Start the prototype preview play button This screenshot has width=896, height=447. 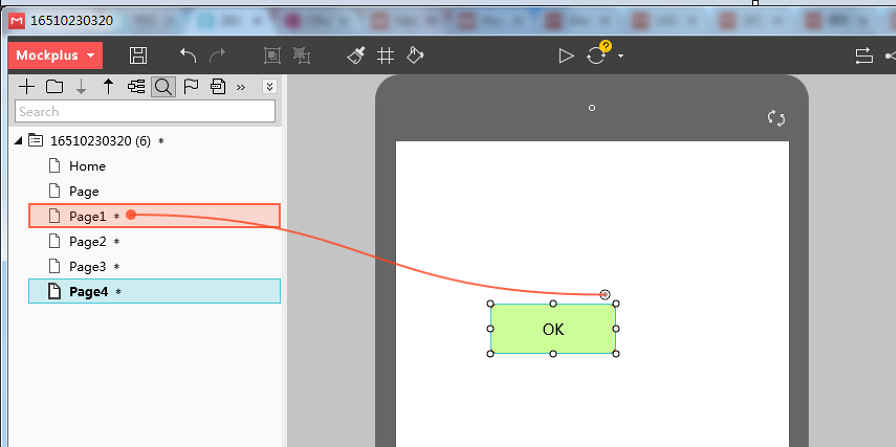click(566, 55)
